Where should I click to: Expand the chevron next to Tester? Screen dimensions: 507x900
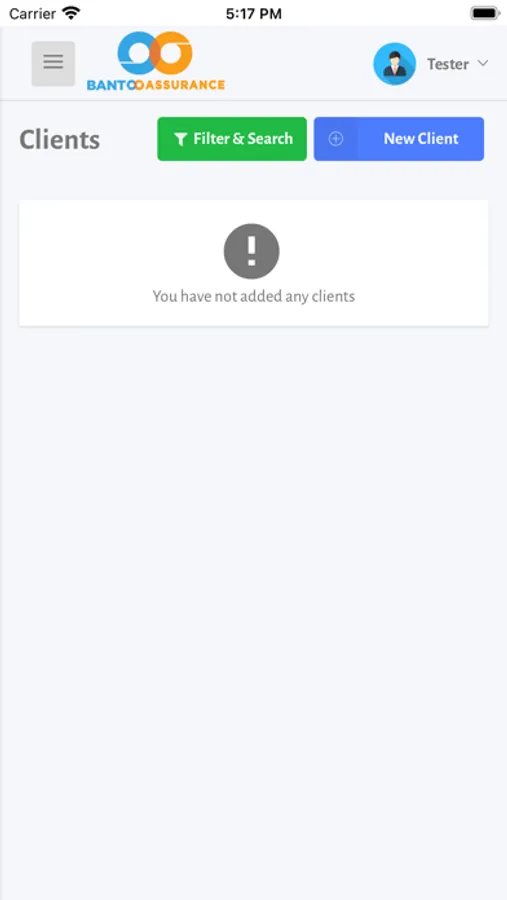[483, 63]
